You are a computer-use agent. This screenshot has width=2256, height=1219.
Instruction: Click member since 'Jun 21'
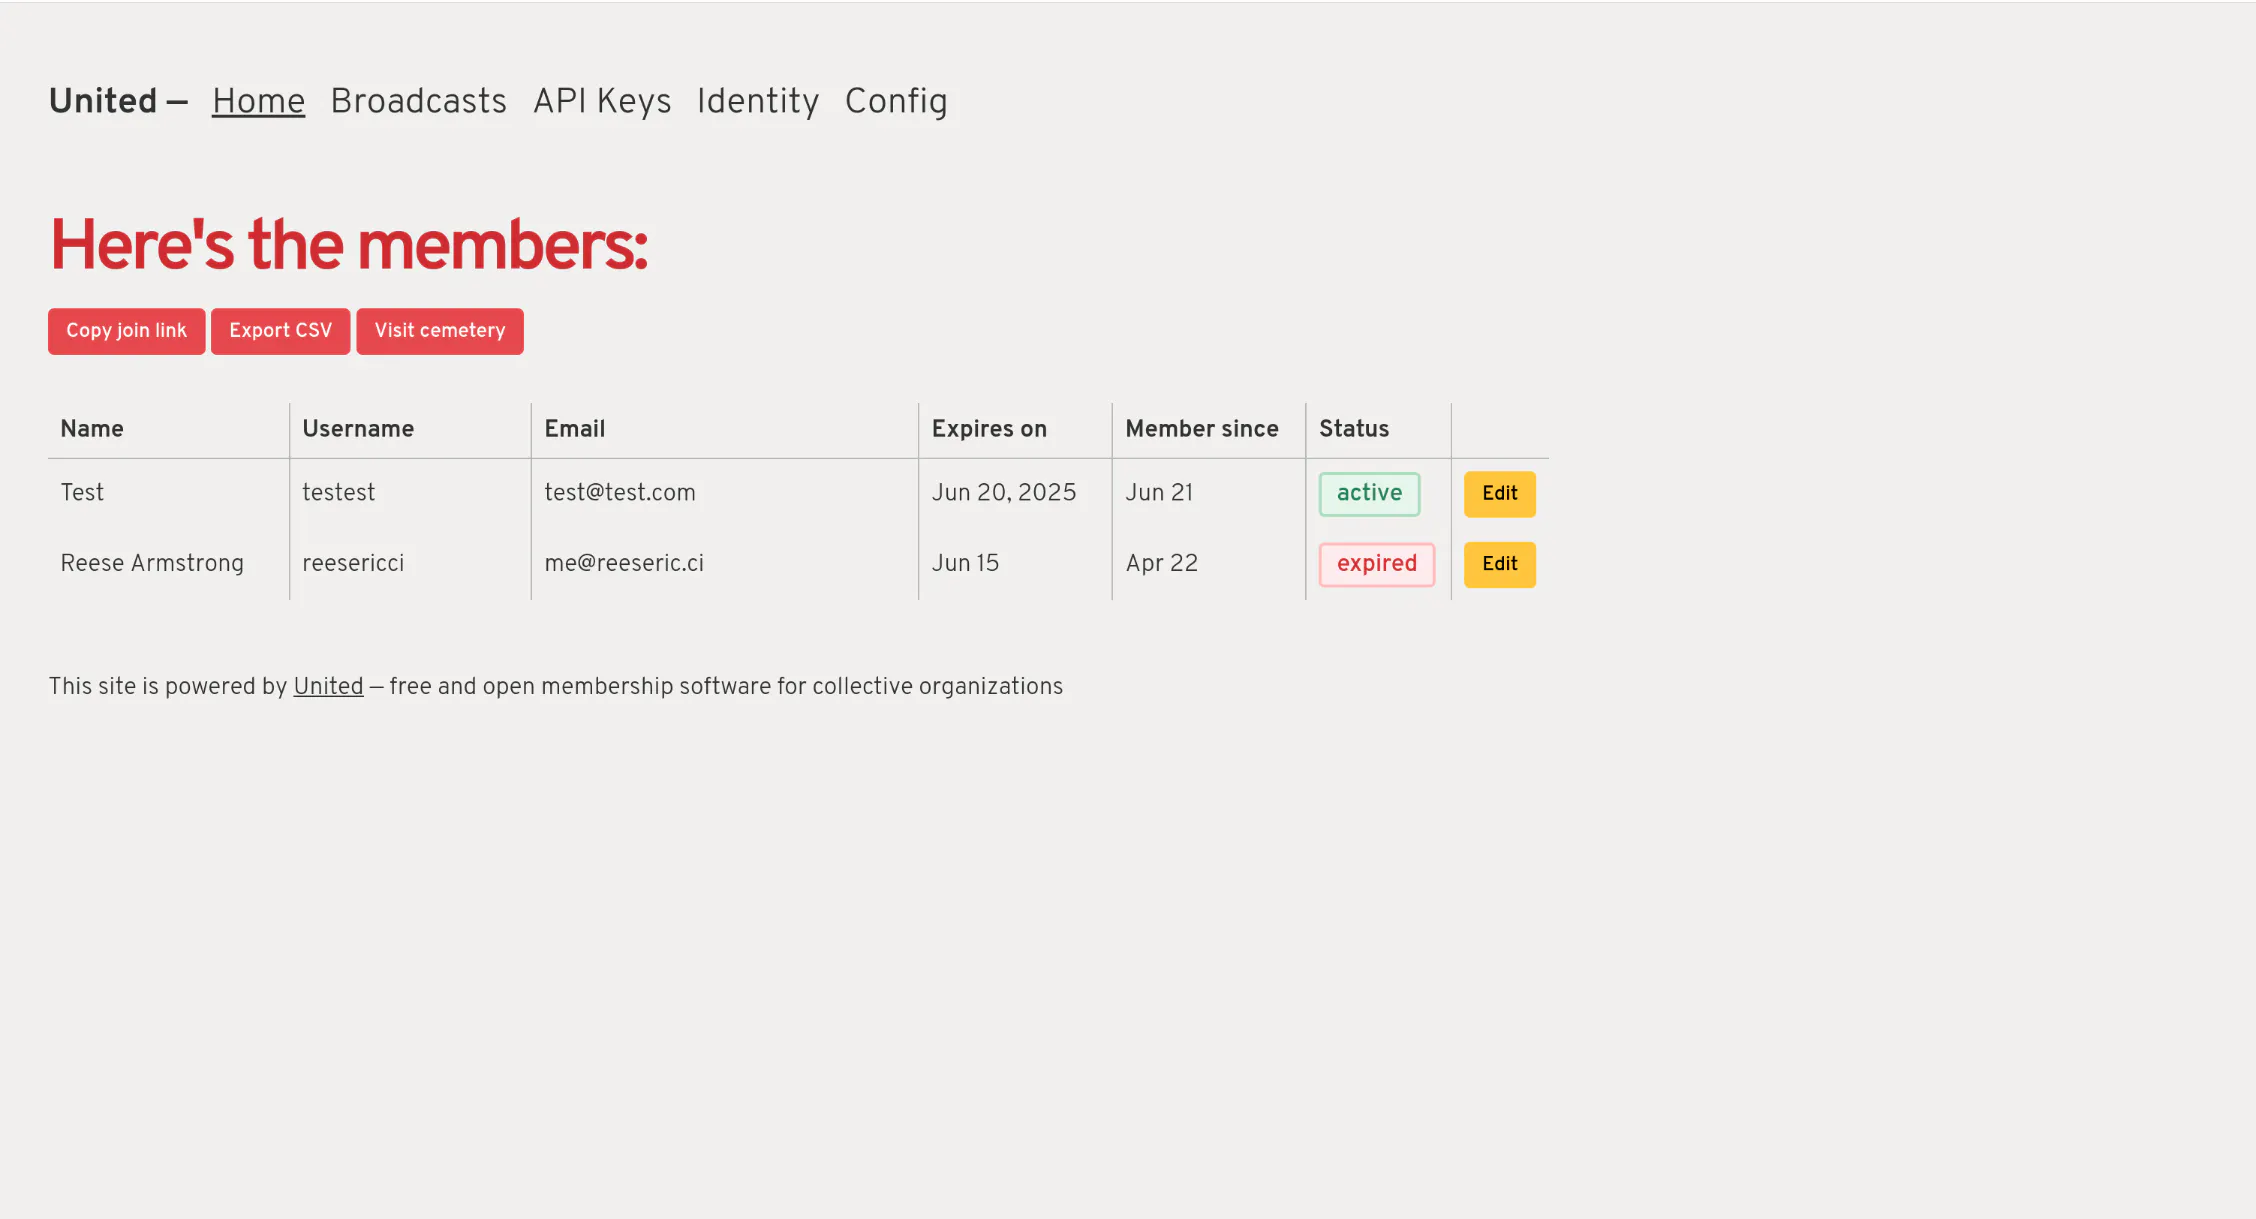tap(1159, 493)
